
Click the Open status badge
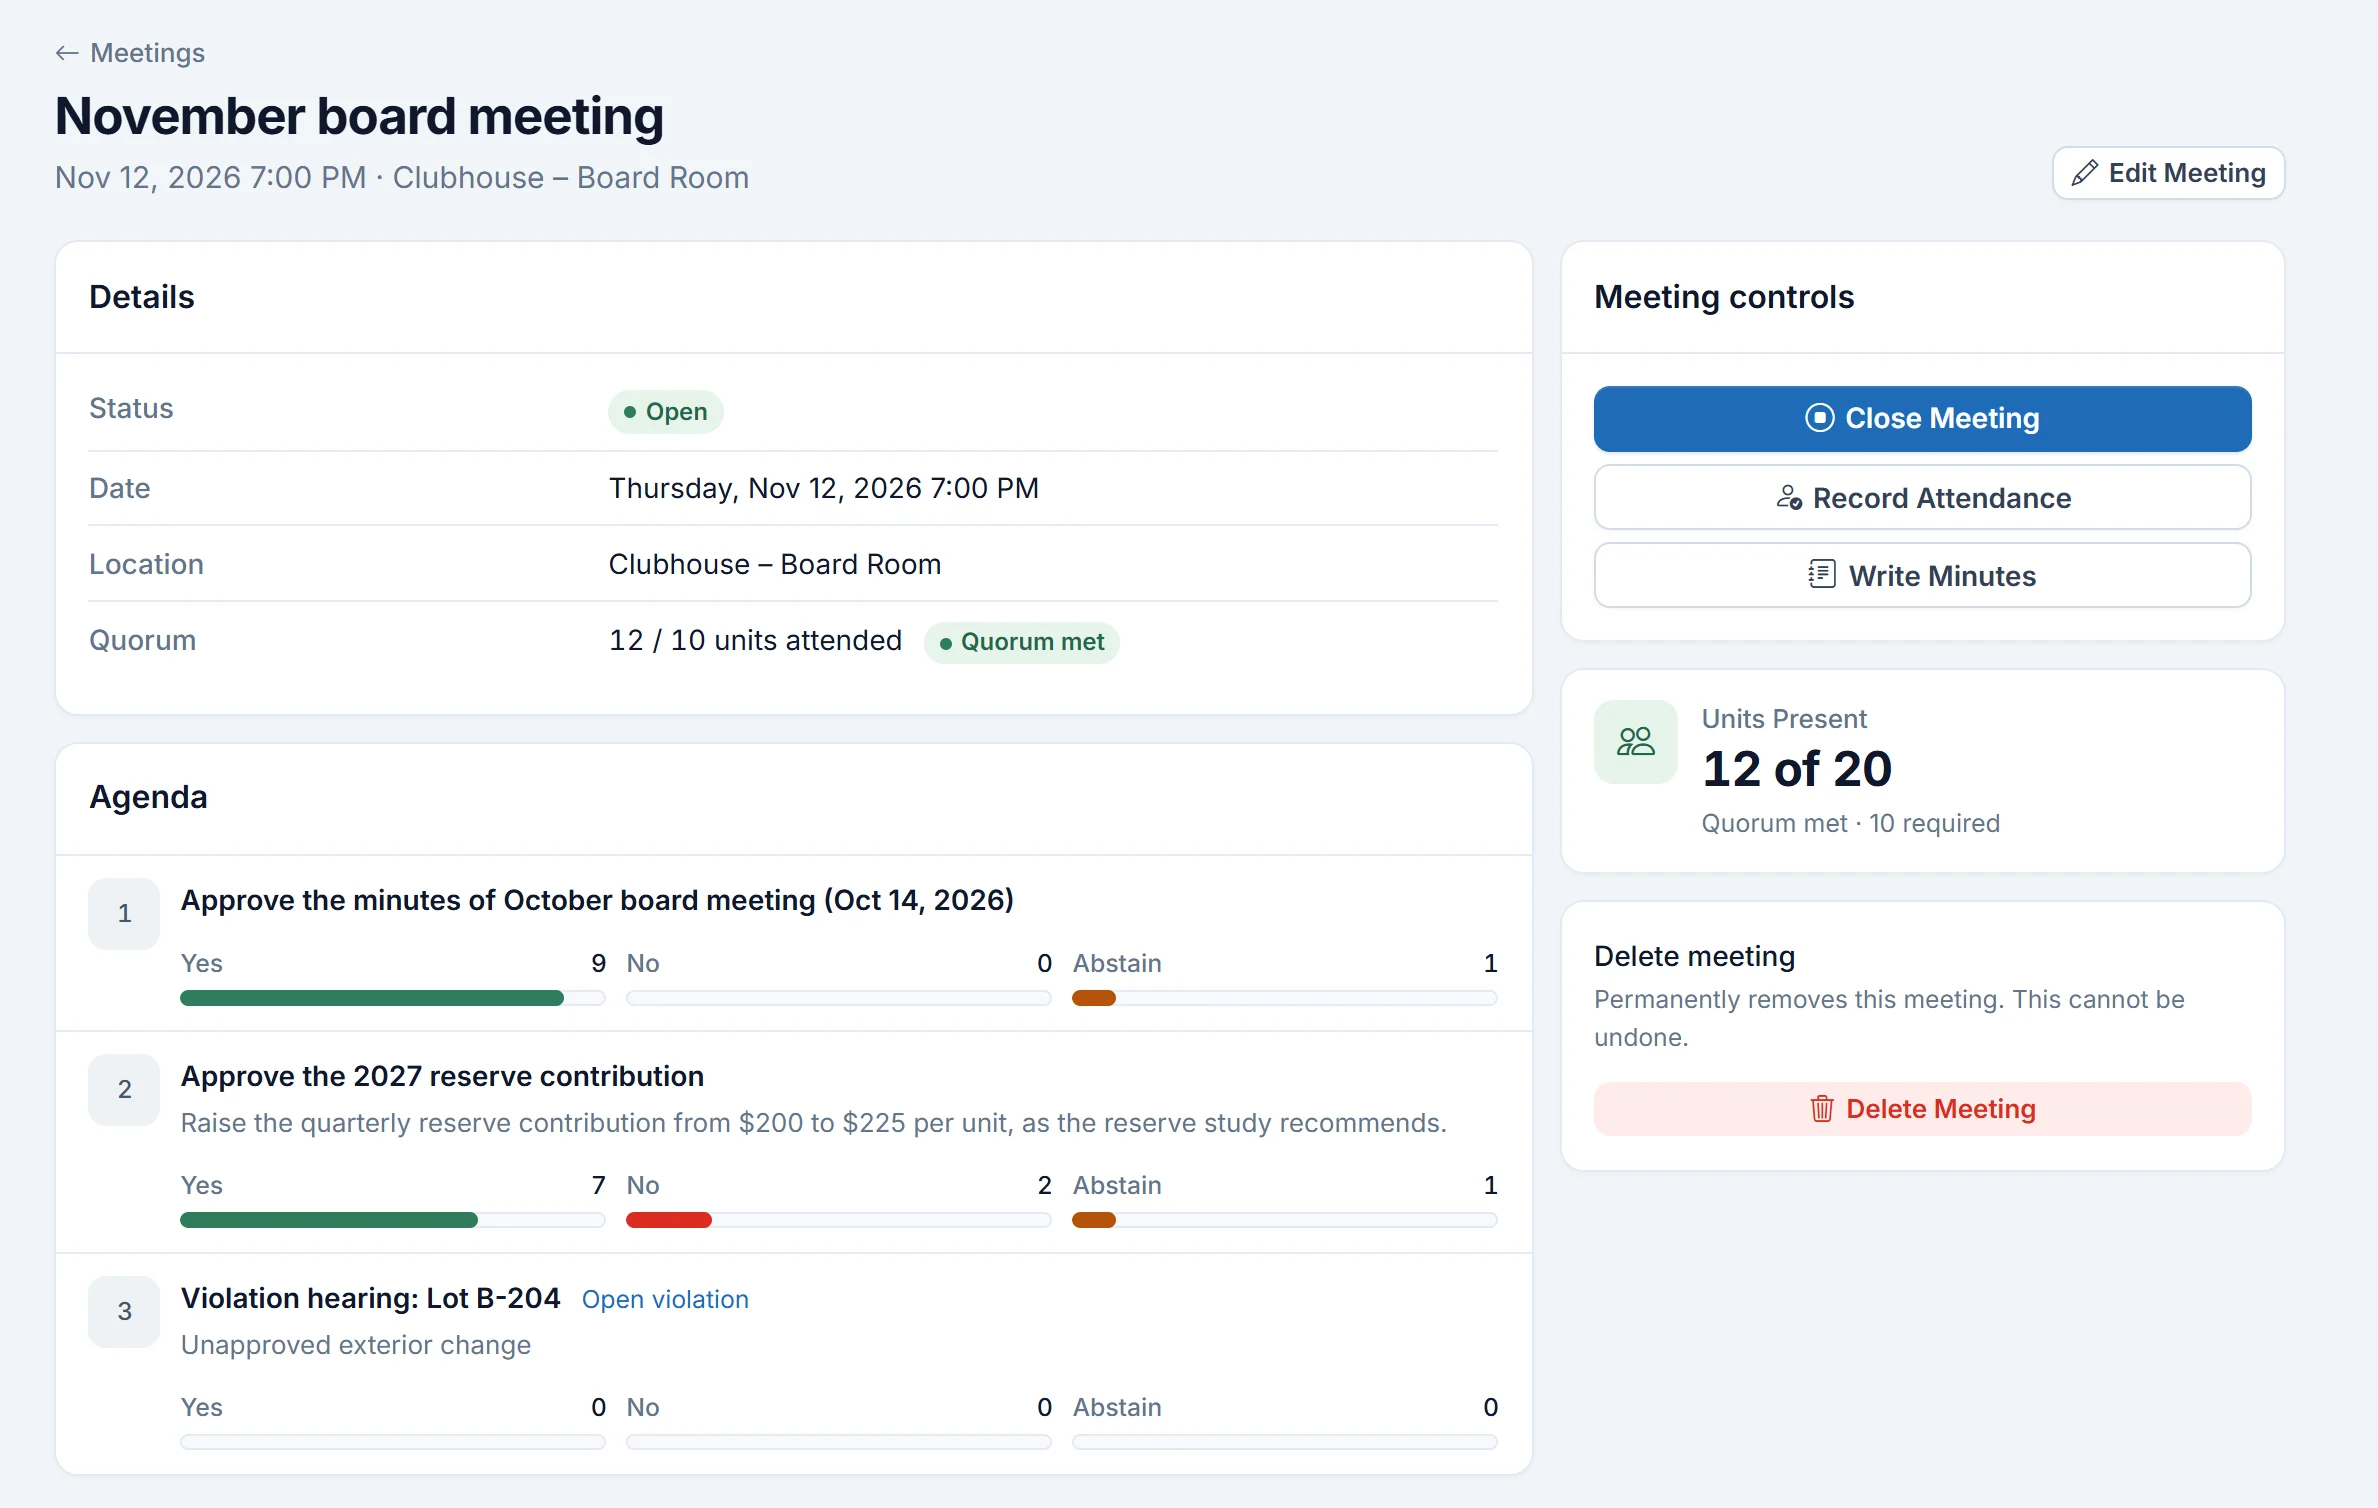coord(665,412)
